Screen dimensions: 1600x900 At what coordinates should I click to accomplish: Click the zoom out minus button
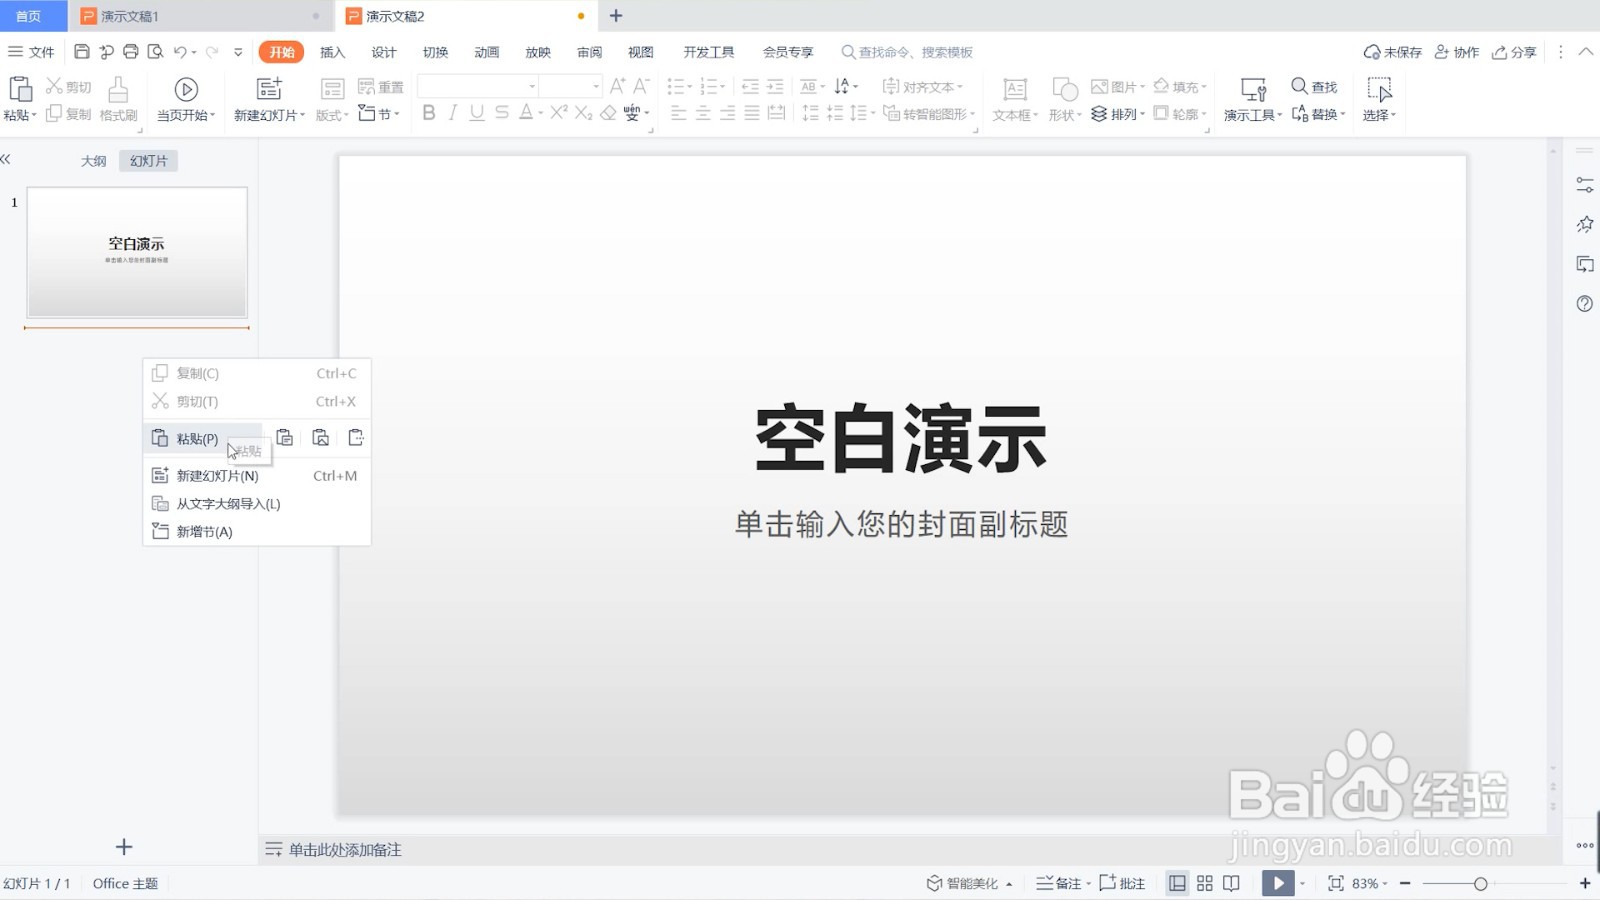1405,883
